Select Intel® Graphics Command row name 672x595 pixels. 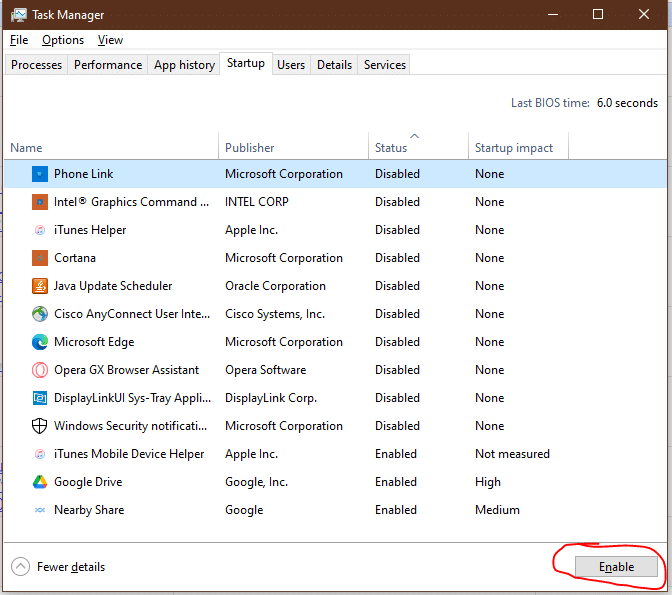tap(132, 202)
